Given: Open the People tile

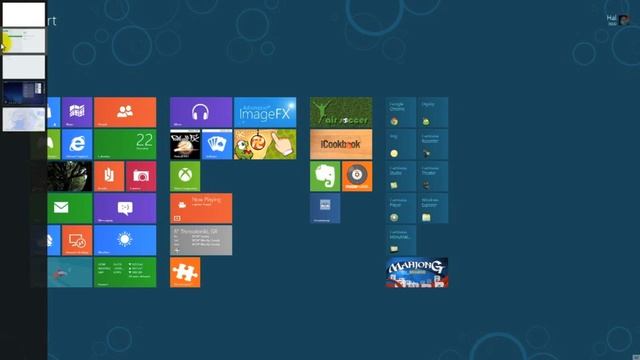Looking at the screenshot, I should point(125,112).
